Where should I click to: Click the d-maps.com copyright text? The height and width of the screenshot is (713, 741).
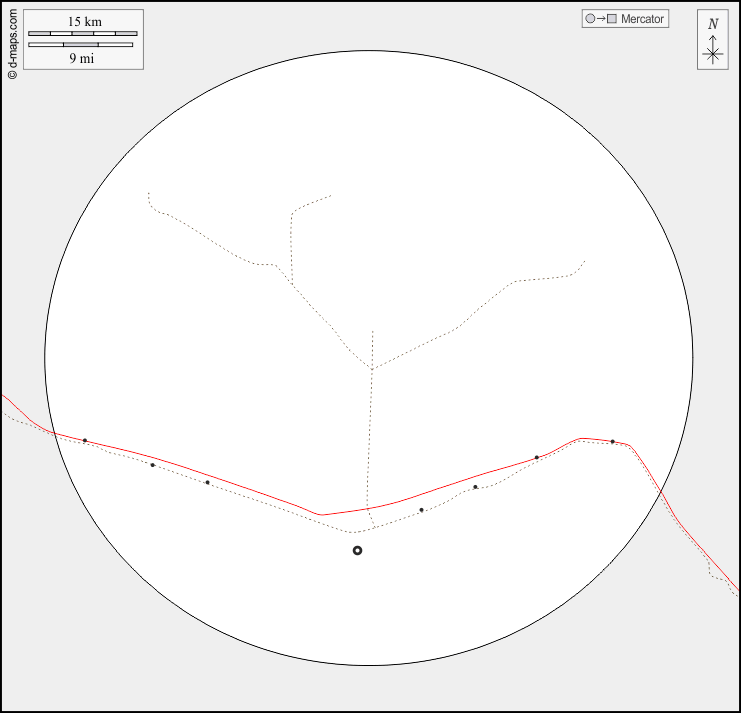coord(13,44)
